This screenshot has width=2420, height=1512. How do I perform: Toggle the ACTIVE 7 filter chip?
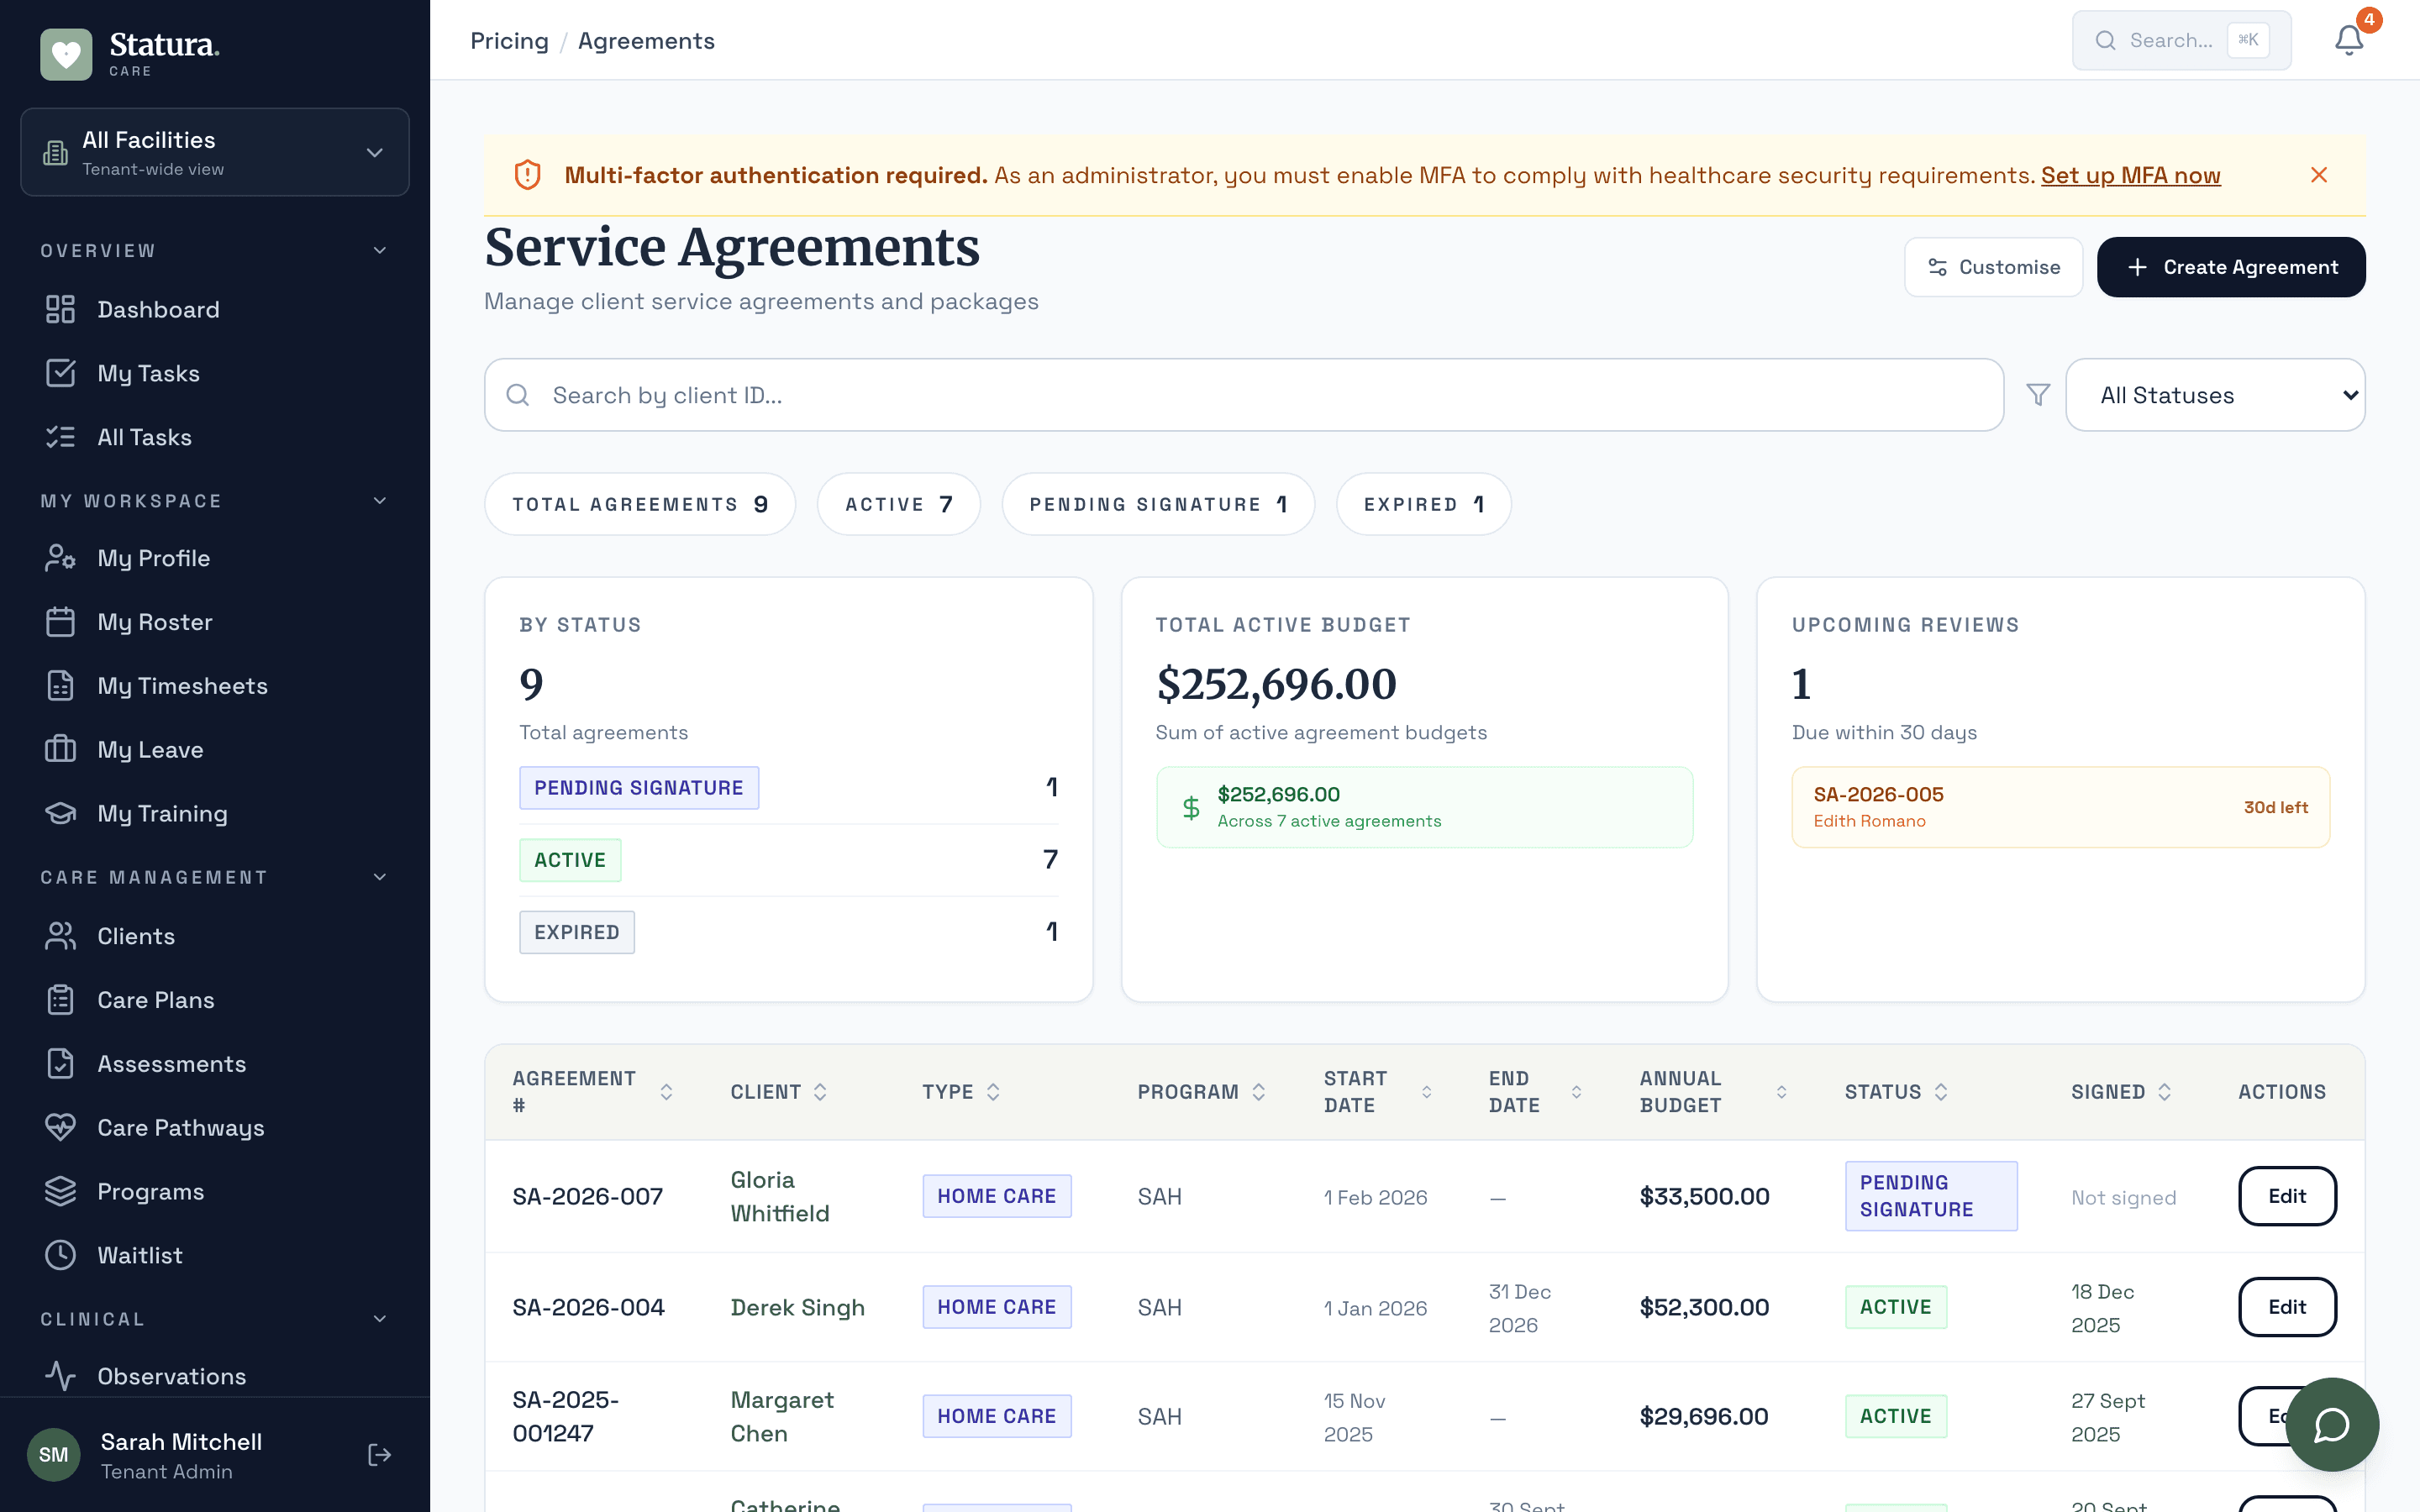898,504
